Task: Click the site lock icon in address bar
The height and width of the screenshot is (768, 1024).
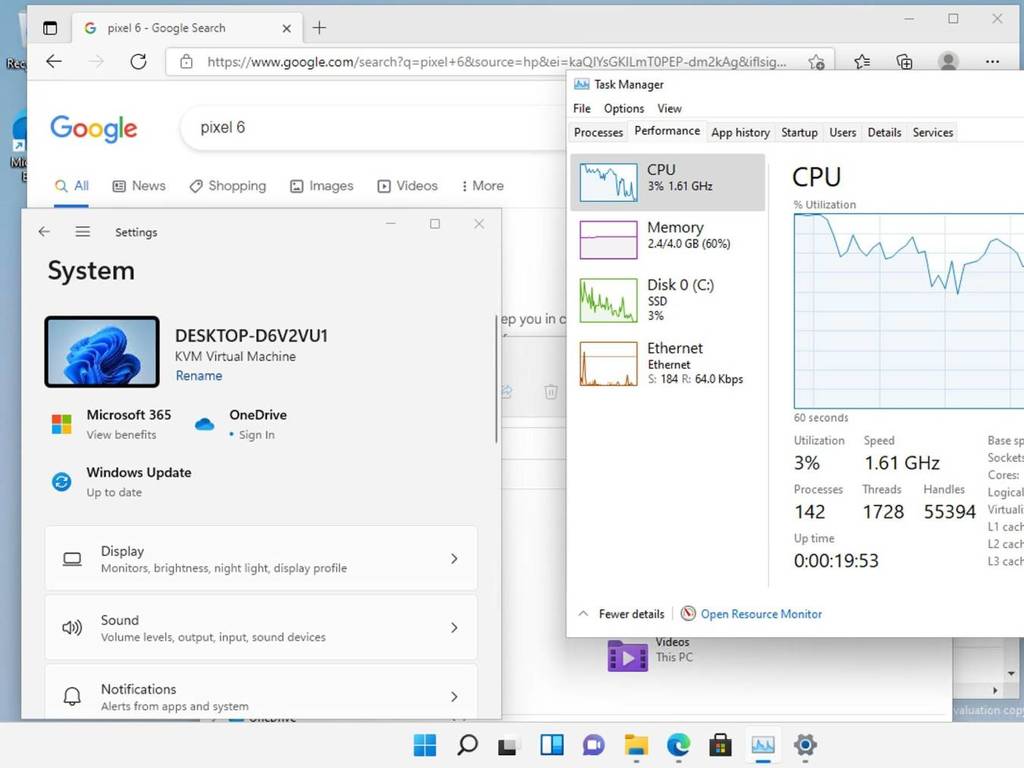Action: 186,62
